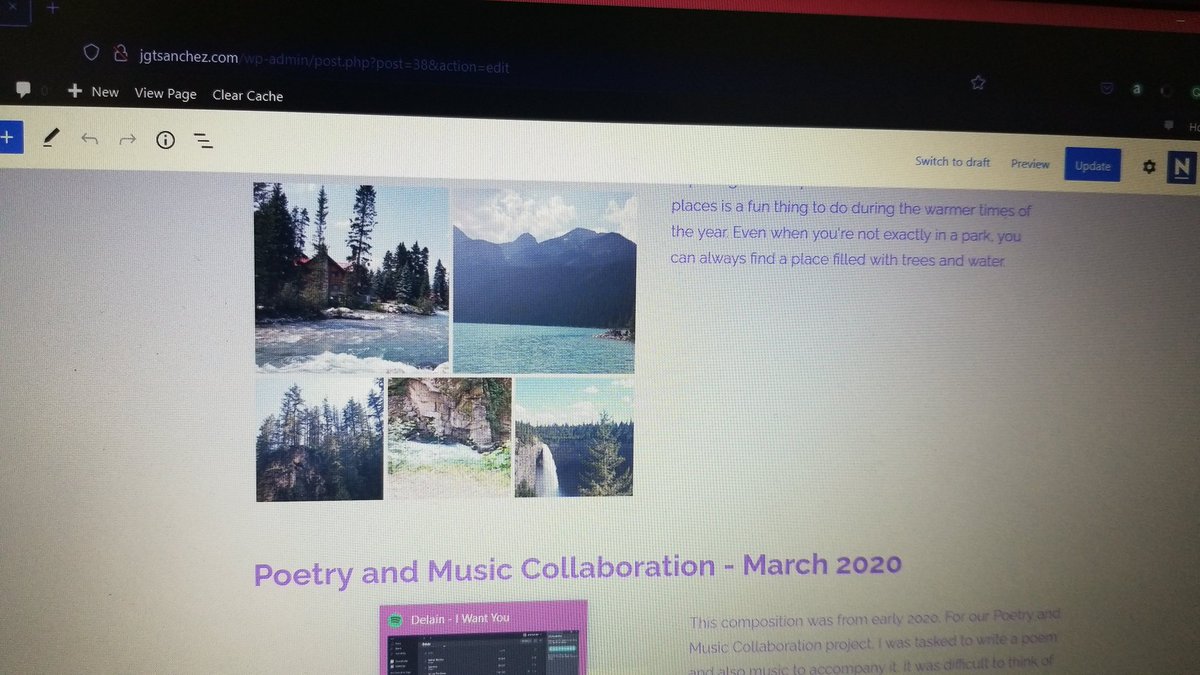Select the rocky canyon stream photo

point(449,437)
